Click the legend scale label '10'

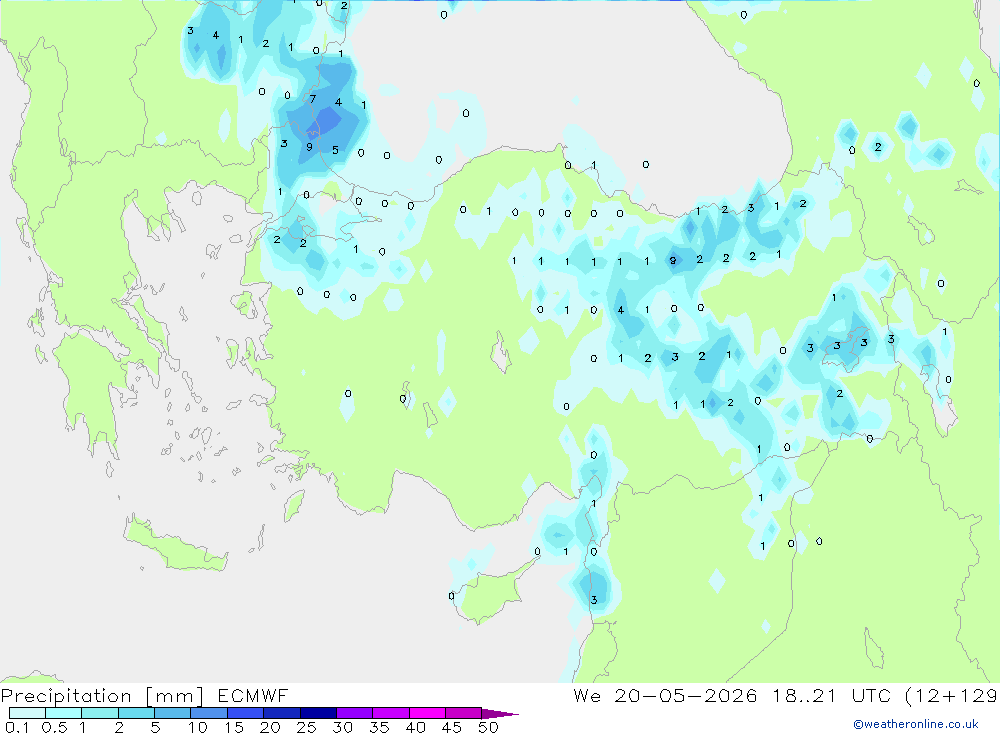[198, 727]
